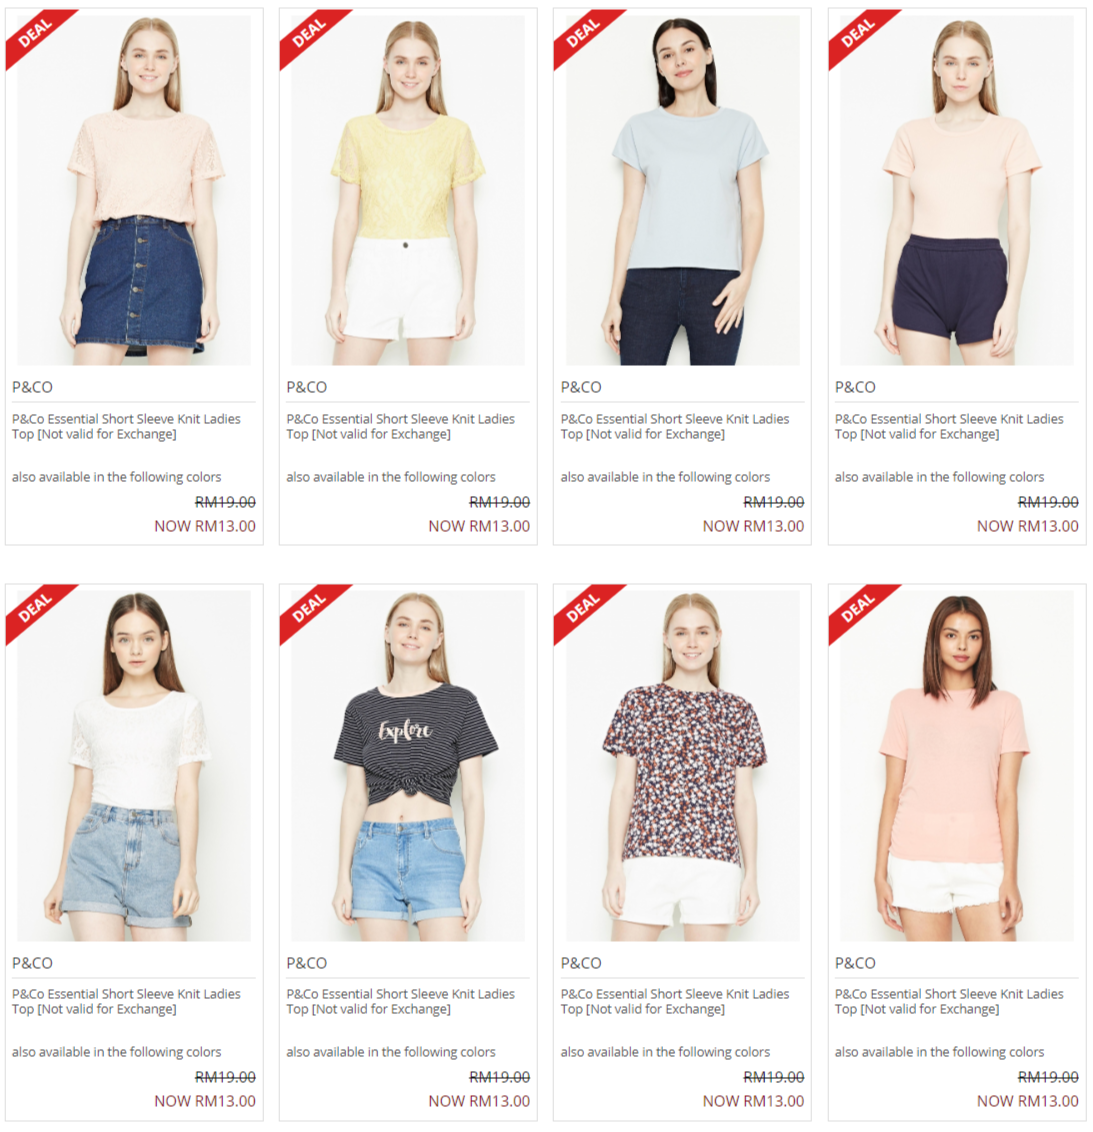View the peach tee with navy shorts image
Screen dimensions: 1093x1132
[957, 190]
